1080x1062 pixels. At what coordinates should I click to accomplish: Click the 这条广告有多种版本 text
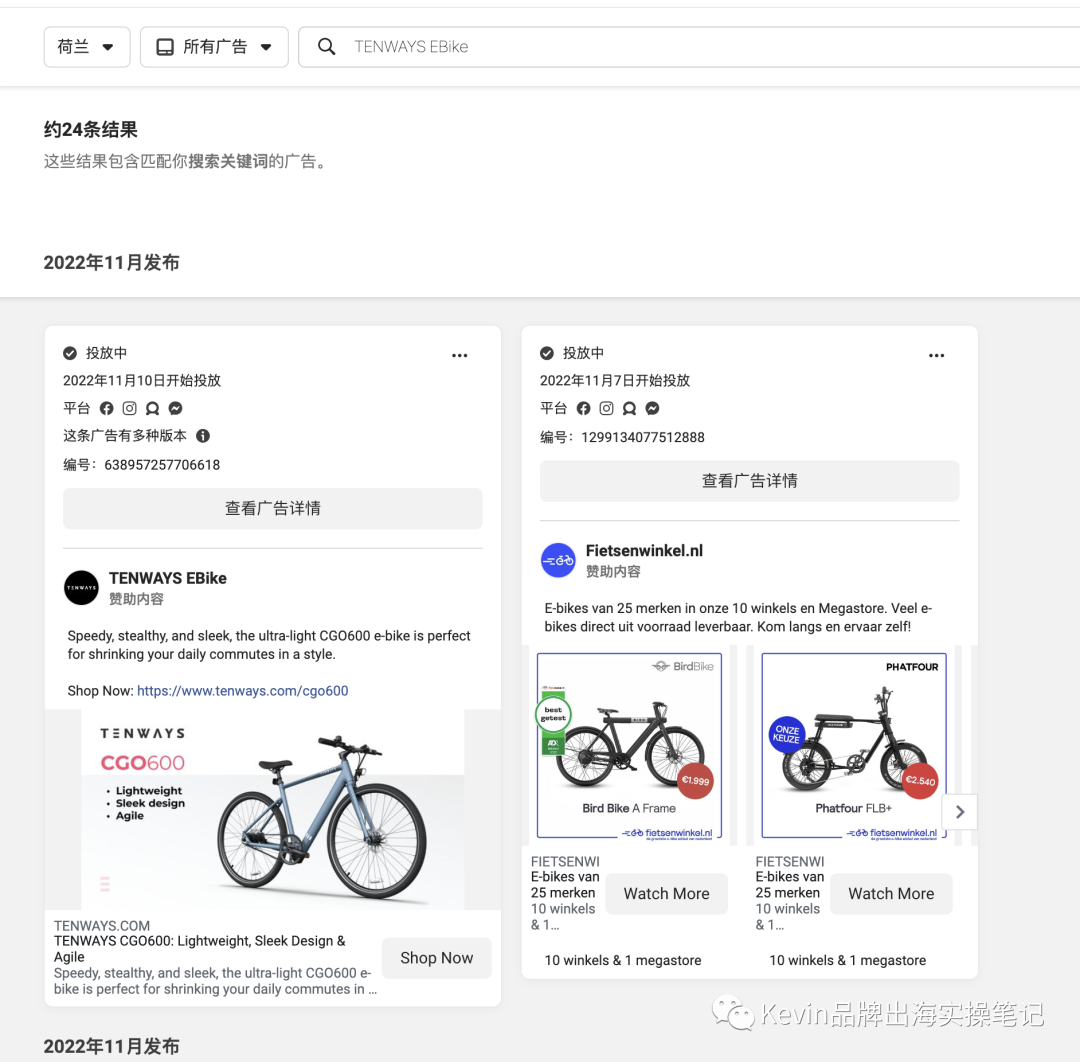coord(125,436)
